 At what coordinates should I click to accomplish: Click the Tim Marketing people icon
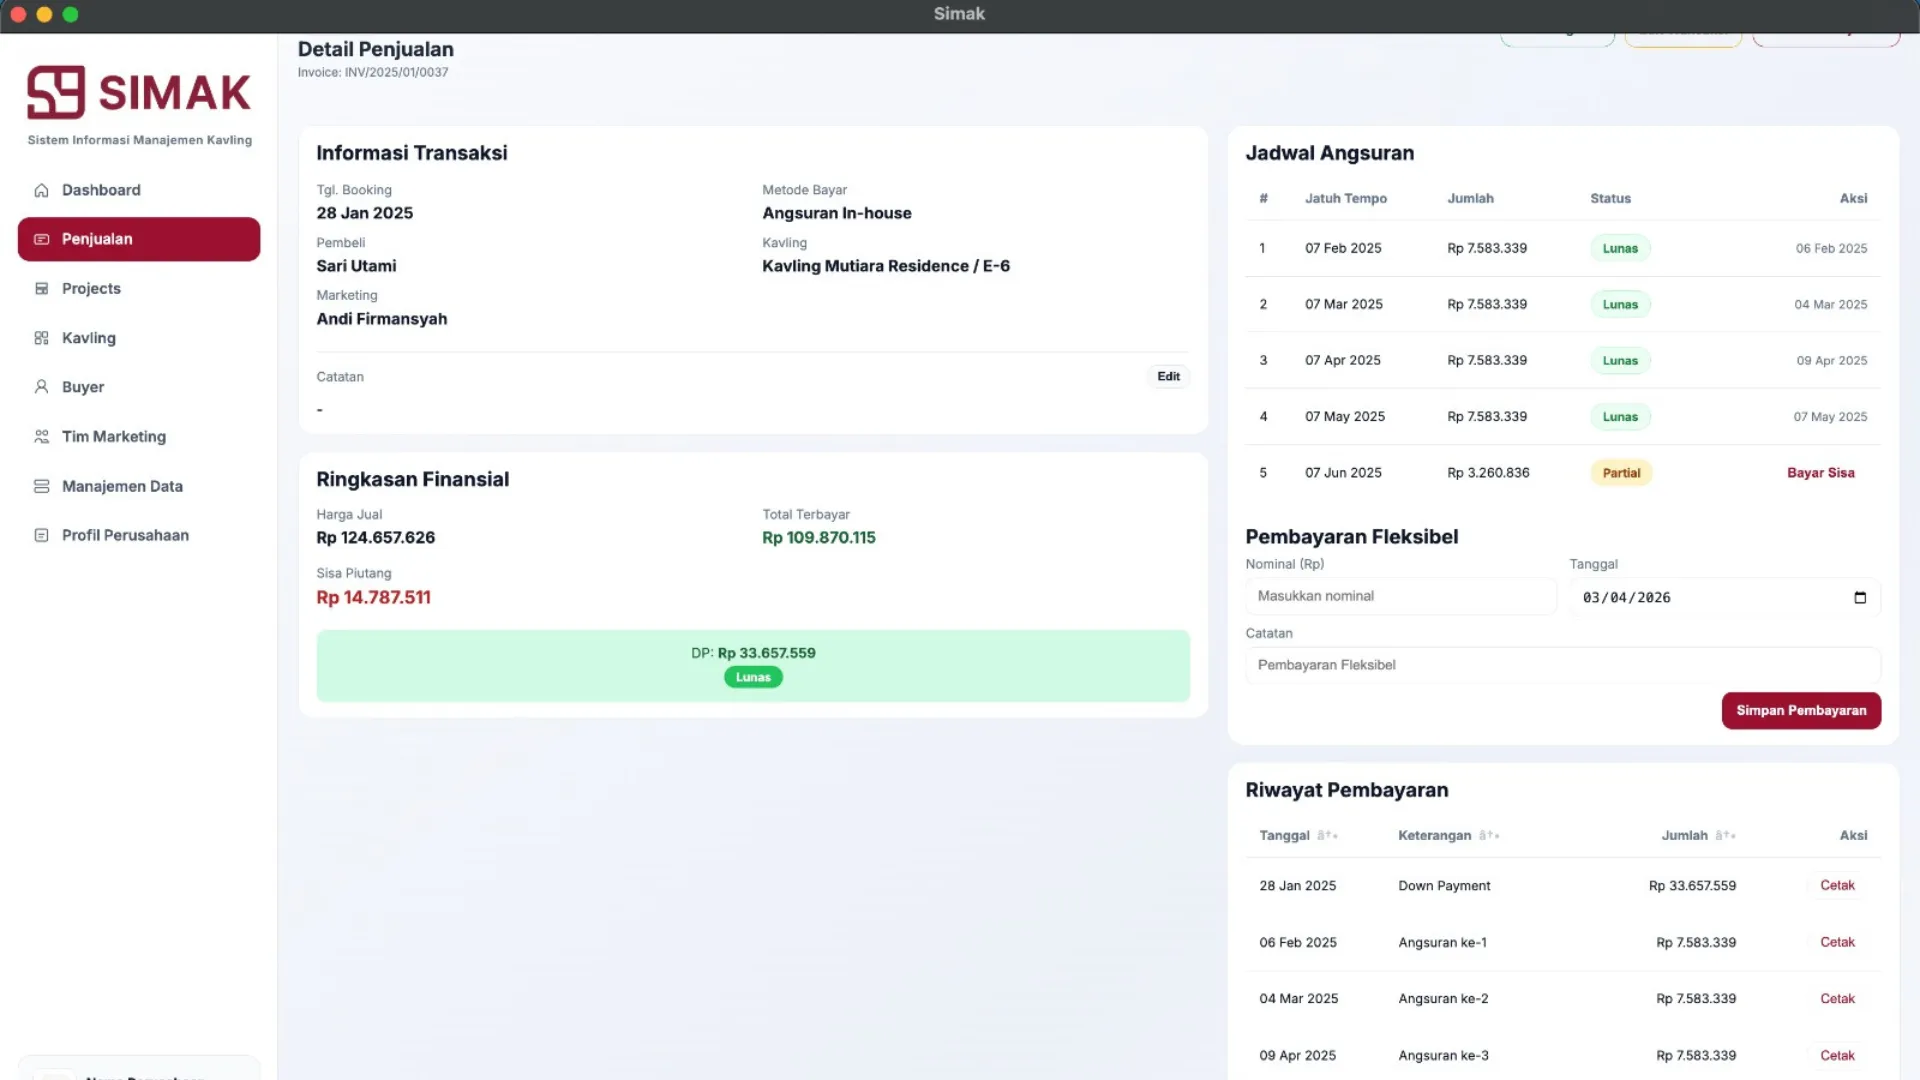[x=41, y=437]
